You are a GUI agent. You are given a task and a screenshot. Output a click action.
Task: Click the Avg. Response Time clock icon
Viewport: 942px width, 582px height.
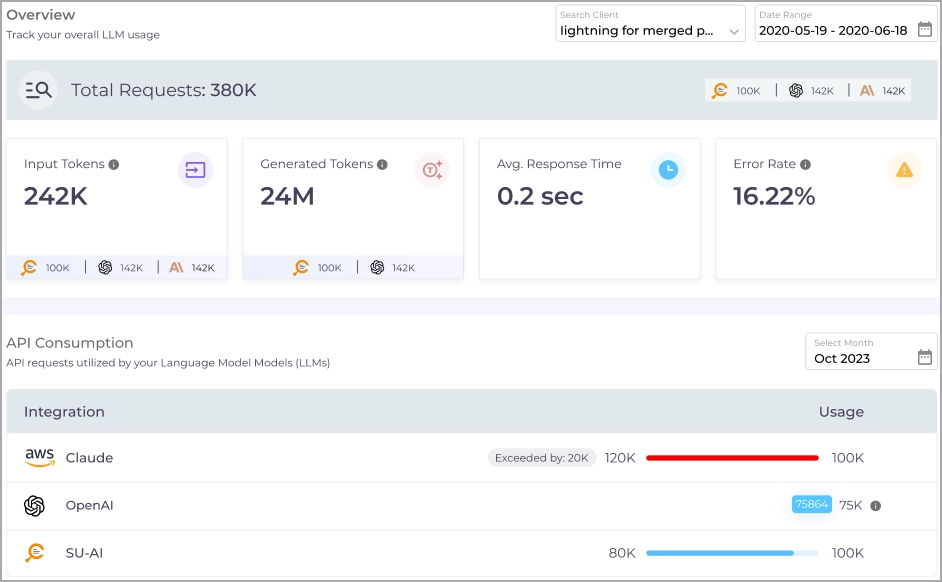tap(668, 170)
